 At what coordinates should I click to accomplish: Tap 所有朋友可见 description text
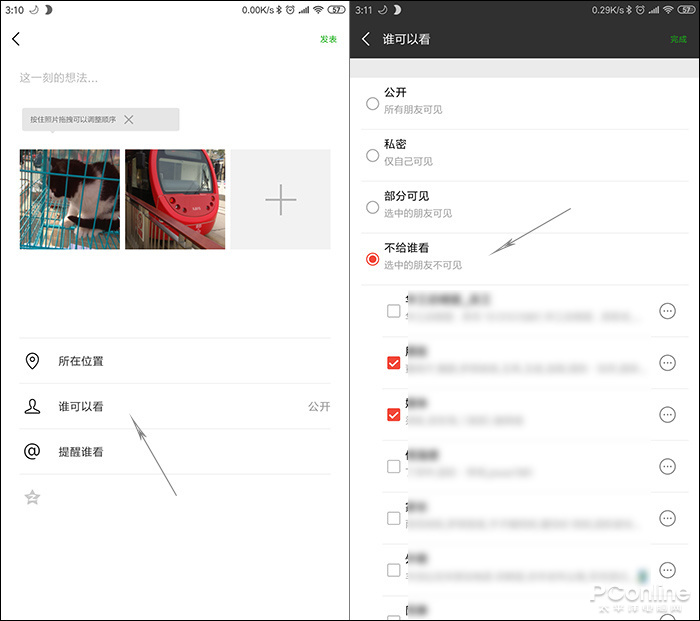pos(413,109)
